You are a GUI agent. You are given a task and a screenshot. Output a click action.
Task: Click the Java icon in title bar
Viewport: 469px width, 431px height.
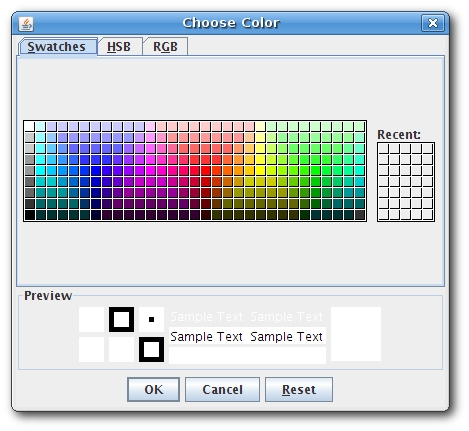click(x=26, y=24)
